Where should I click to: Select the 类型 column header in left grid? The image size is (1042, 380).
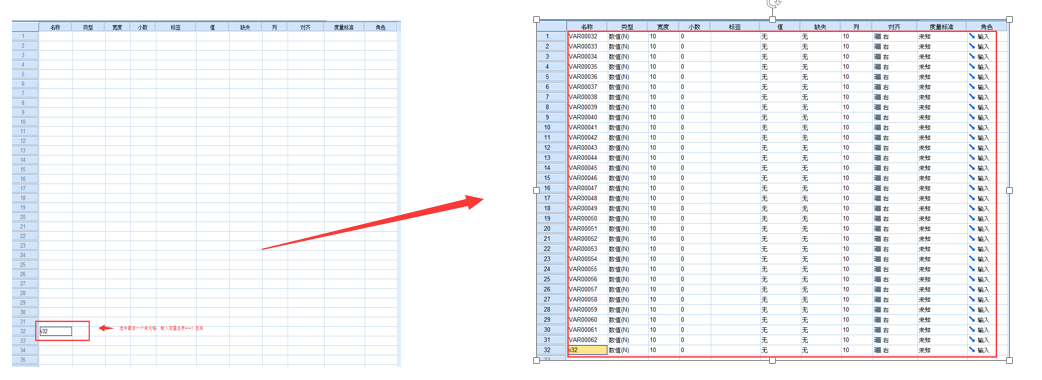(x=88, y=27)
